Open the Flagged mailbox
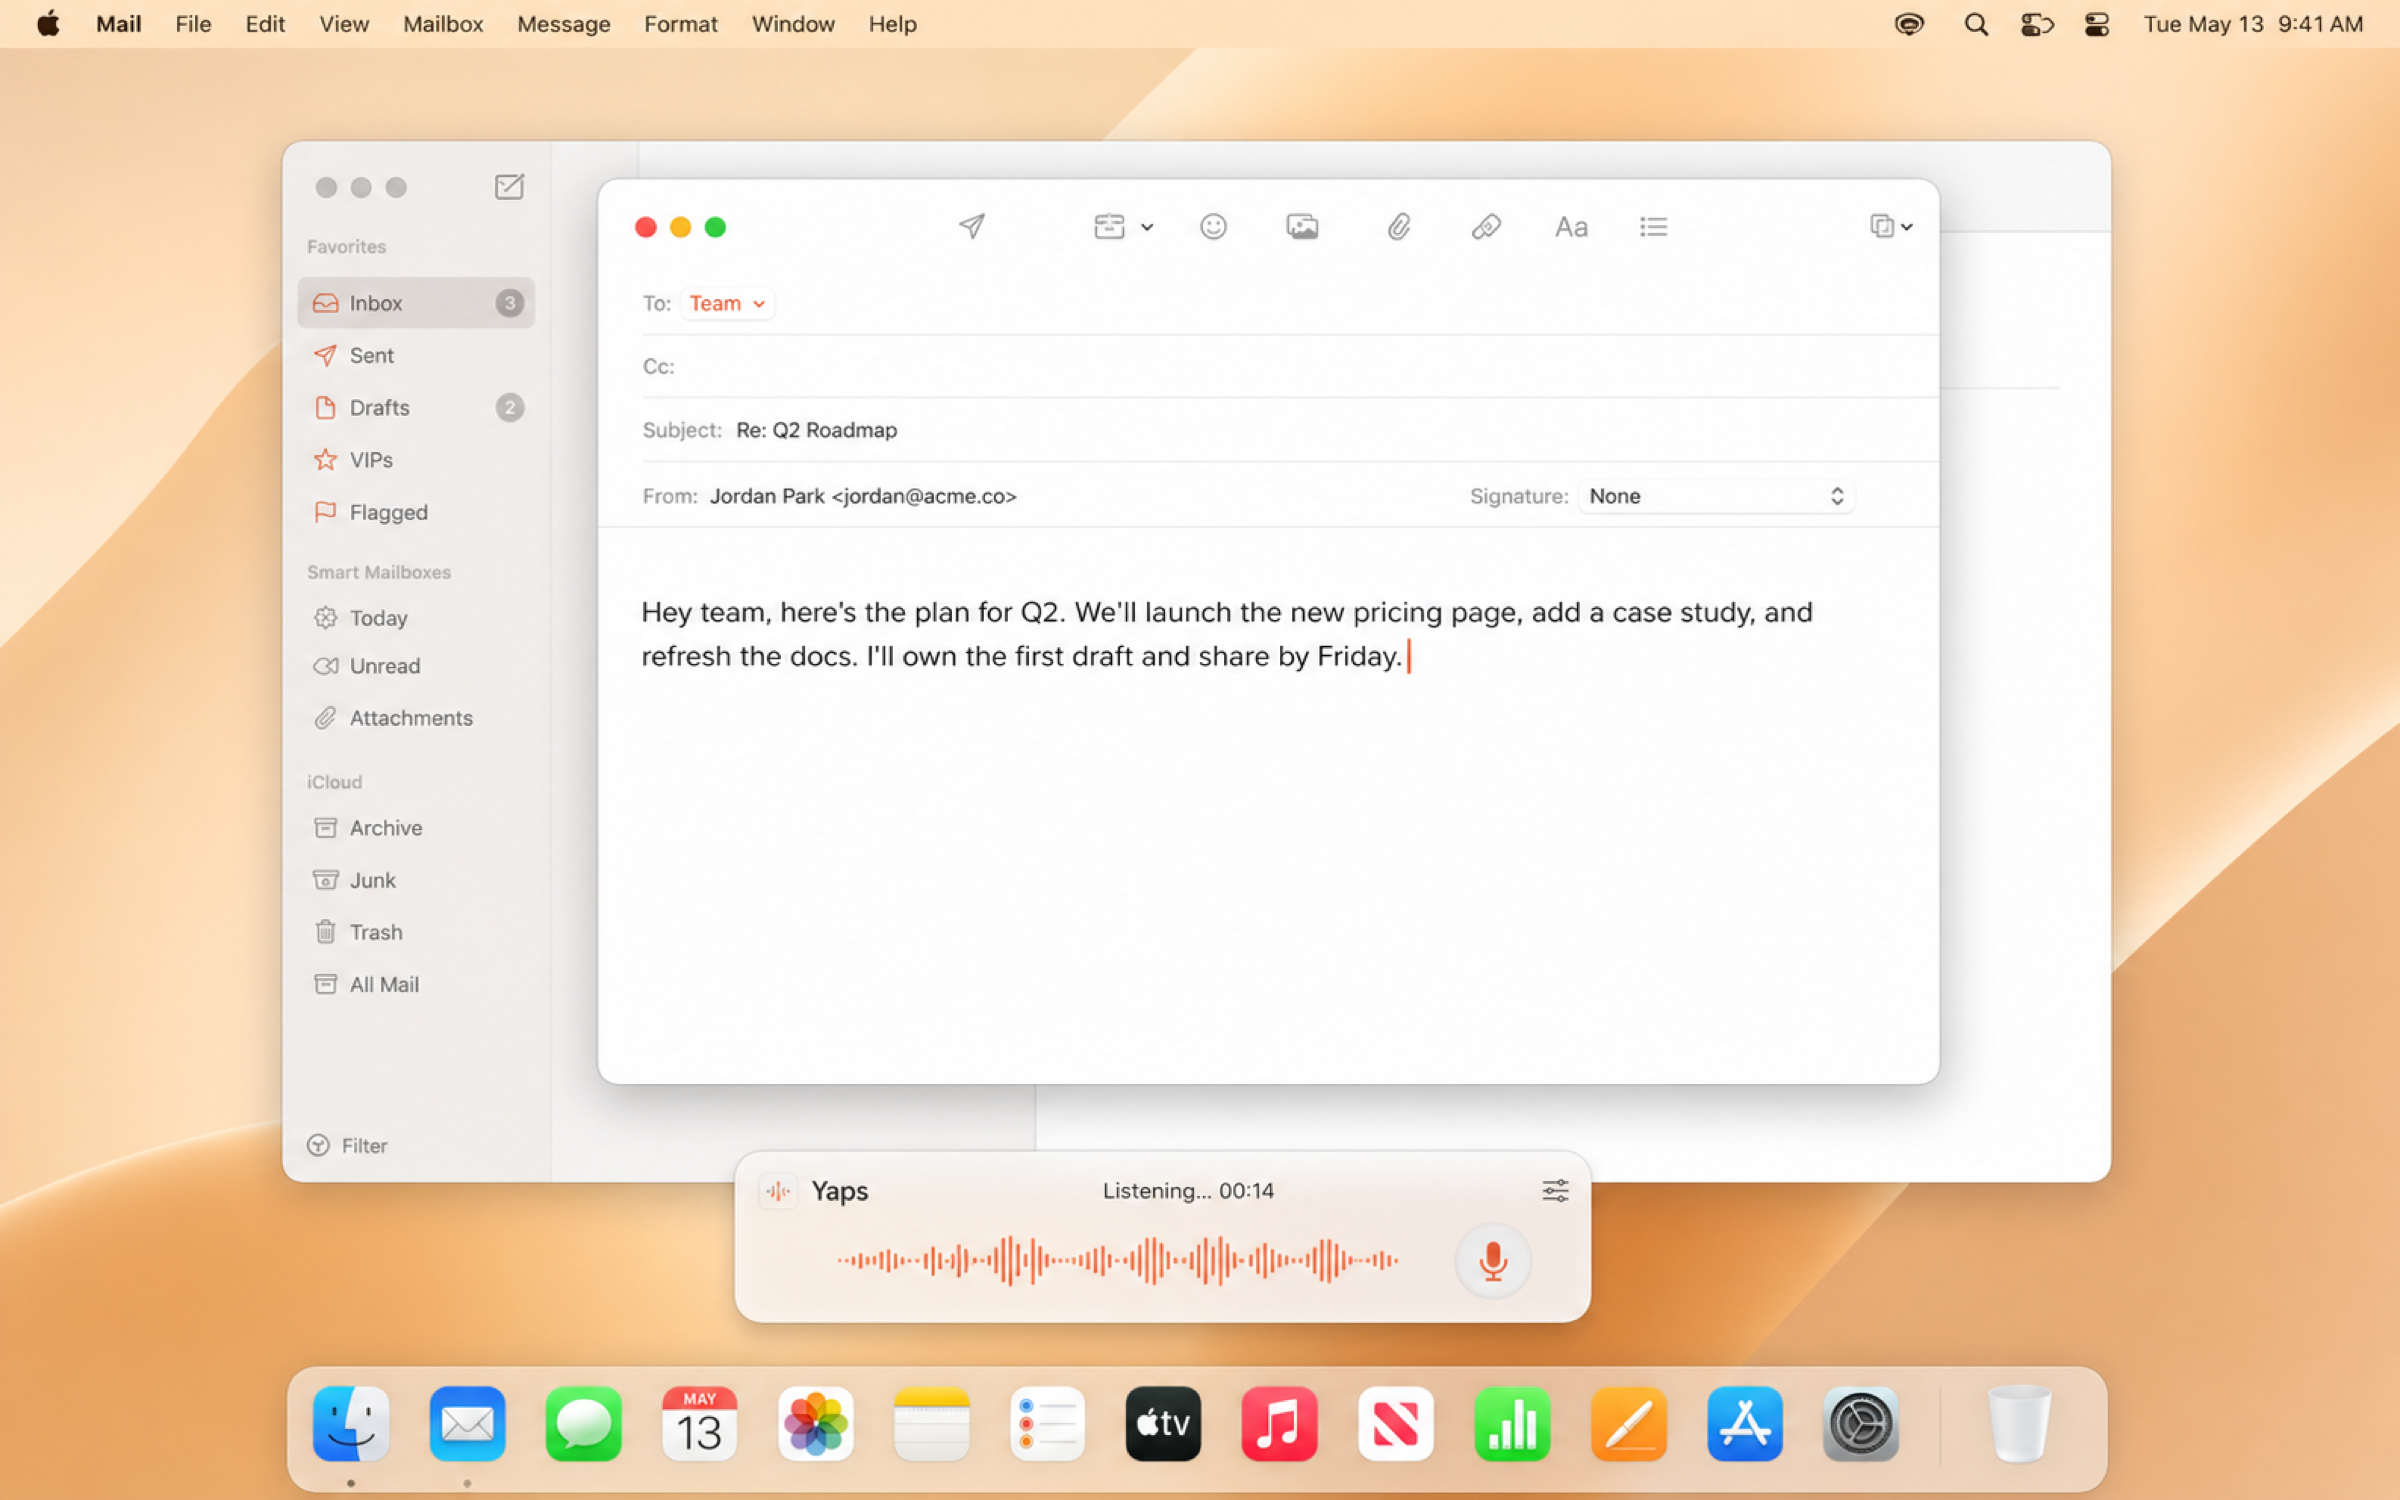Viewport: 2400px width, 1500px height. point(416,512)
